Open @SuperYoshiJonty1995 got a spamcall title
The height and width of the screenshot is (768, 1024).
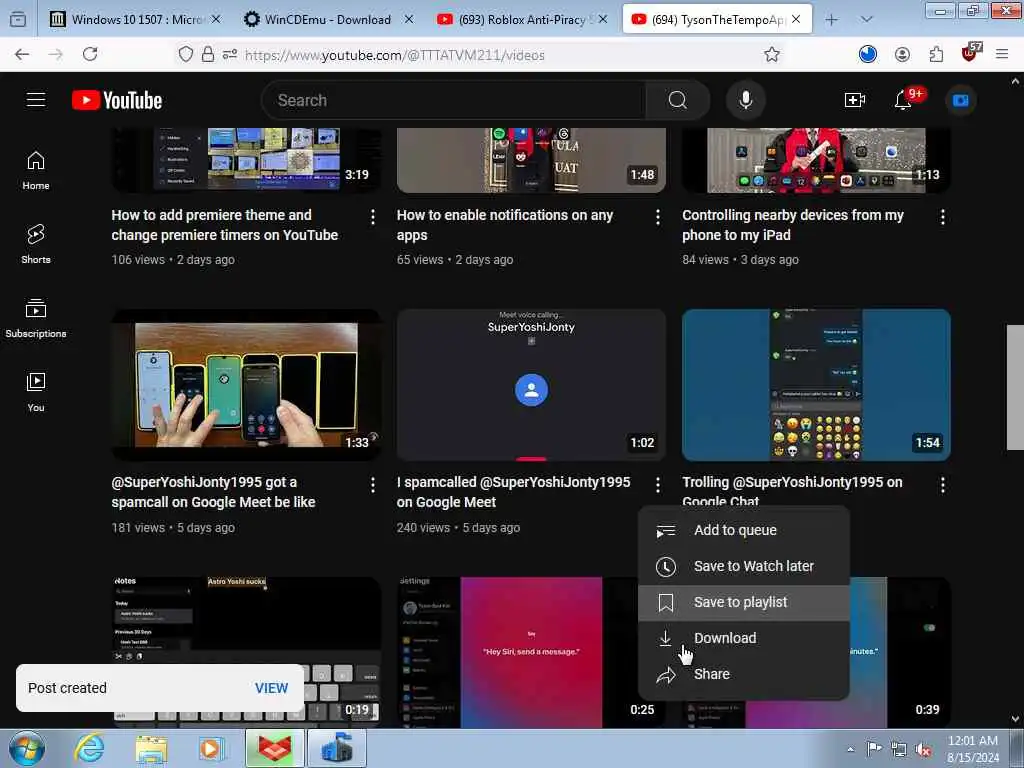[x=214, y=492]
